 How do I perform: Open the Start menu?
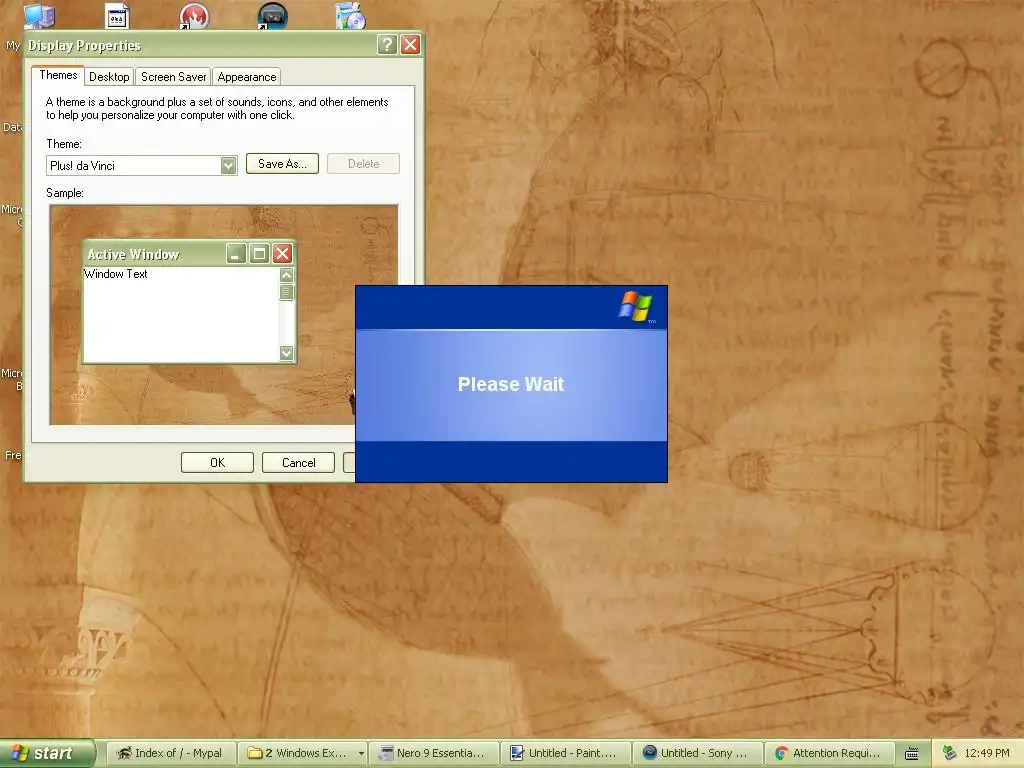[47, 753]
